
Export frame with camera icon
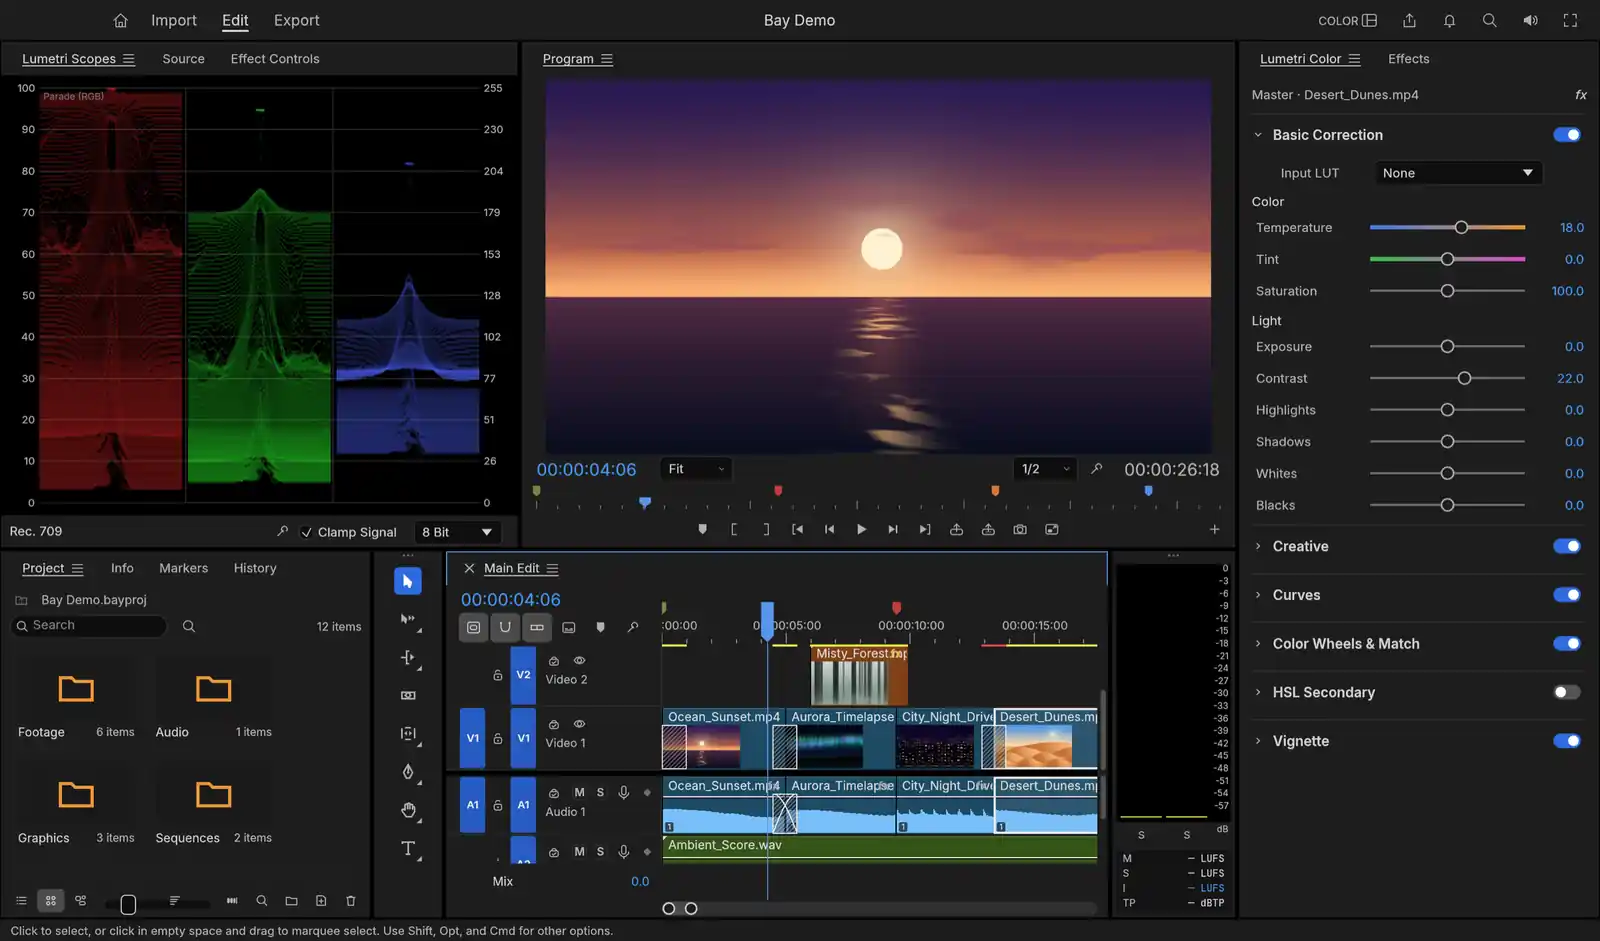pos(1020,529)
